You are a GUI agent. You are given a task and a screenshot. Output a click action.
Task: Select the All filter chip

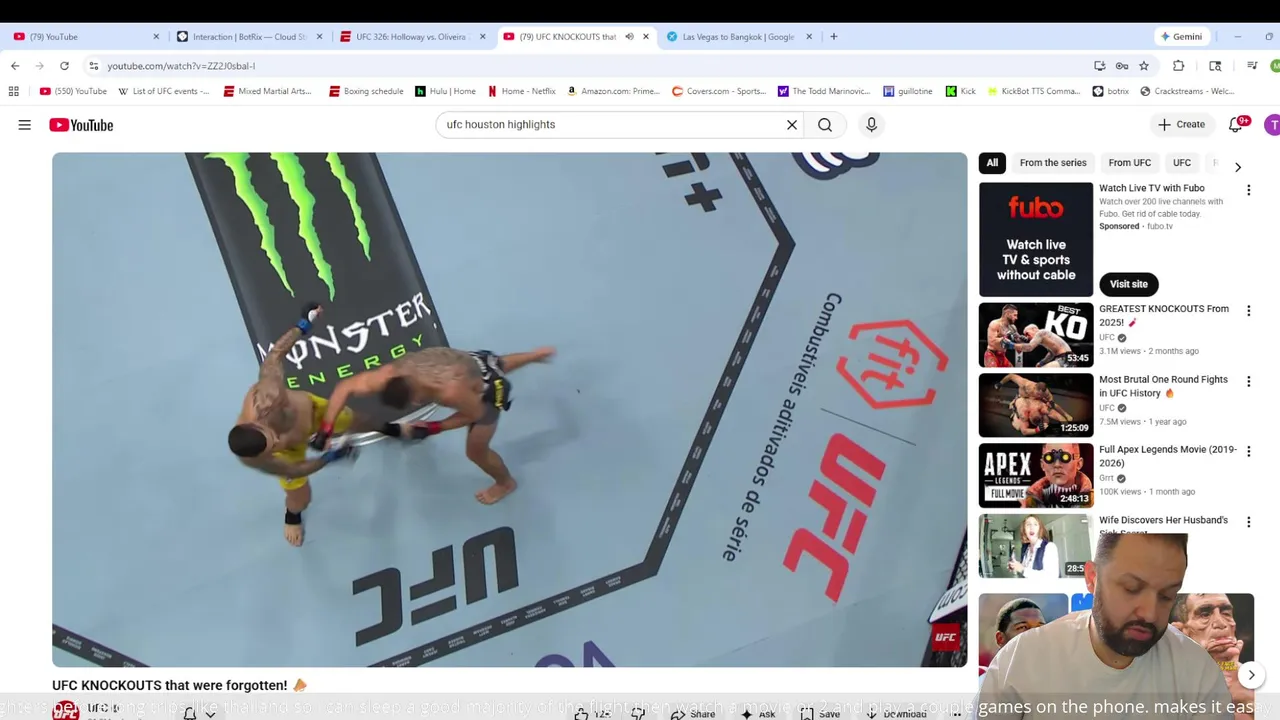click(x=992, y=163)
